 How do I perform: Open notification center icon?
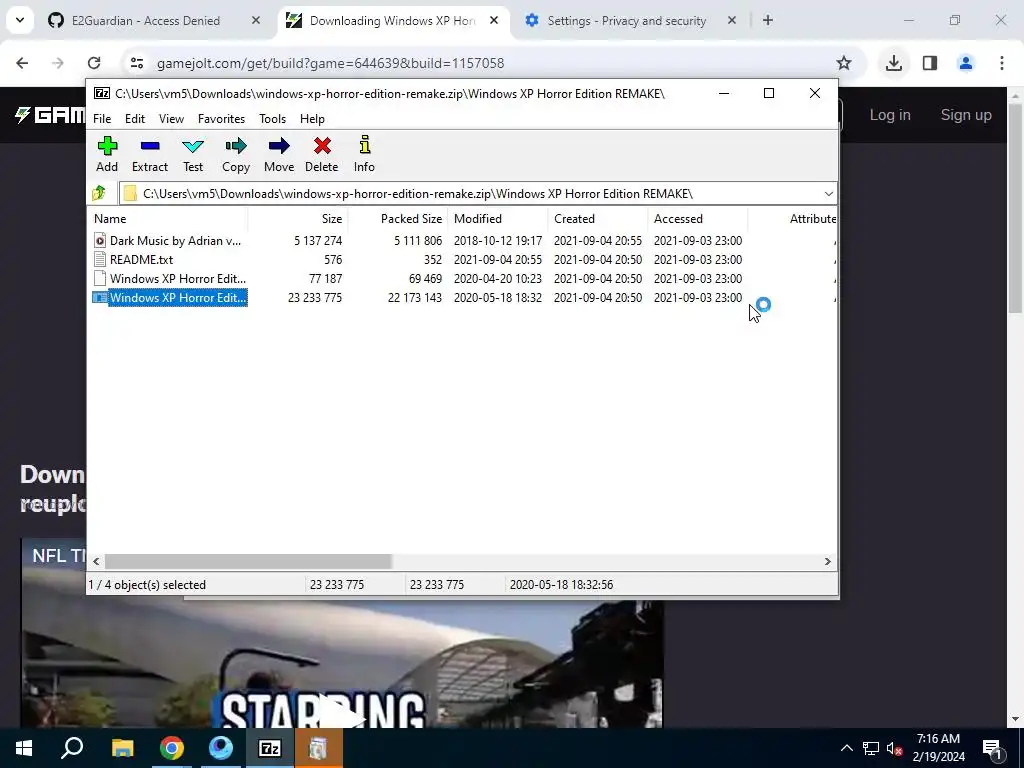(992, 748)
